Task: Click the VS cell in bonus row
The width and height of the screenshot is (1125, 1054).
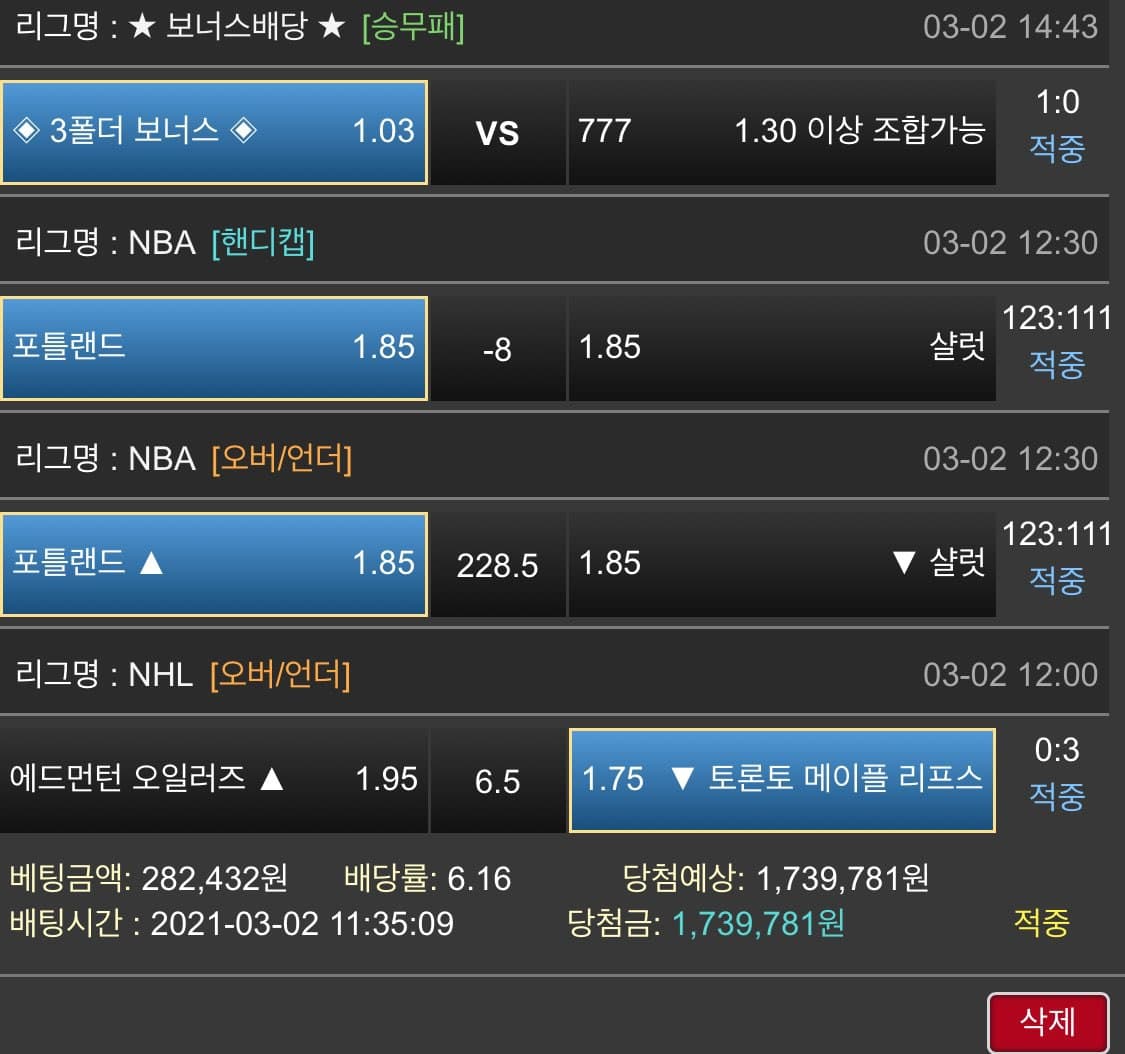Action: (x=497, y=133)
